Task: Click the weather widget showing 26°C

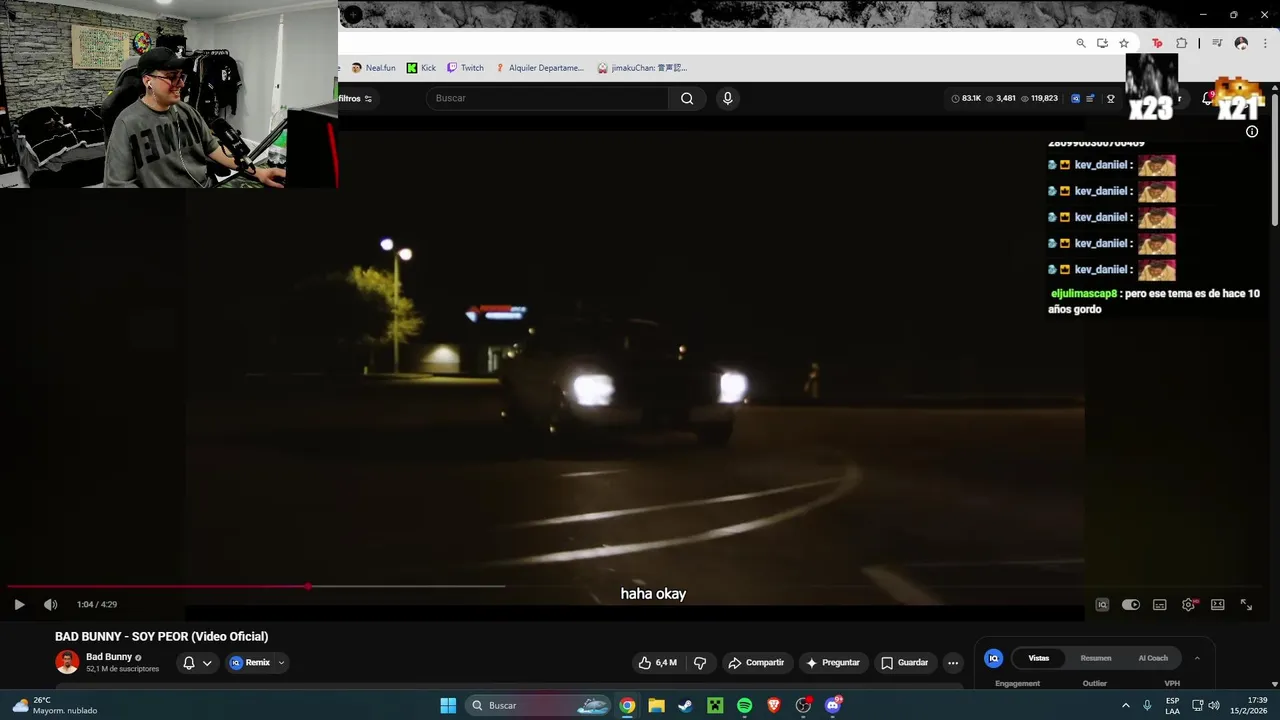Action: [x=55, y=705]
